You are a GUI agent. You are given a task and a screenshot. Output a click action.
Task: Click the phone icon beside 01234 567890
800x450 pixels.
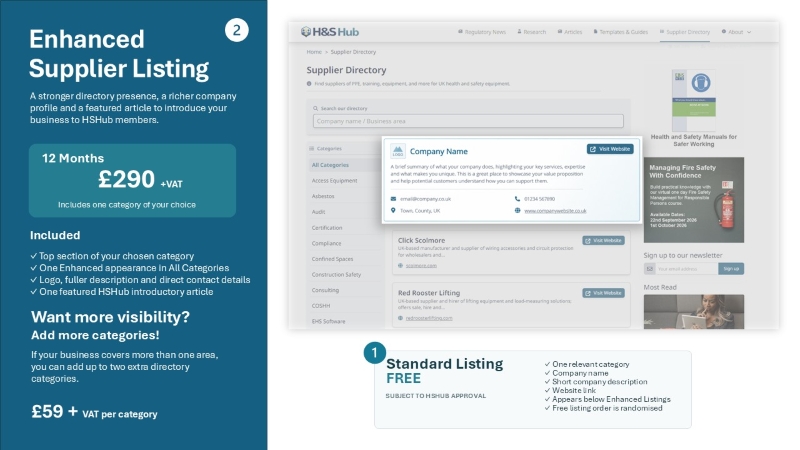pos(517,199)
